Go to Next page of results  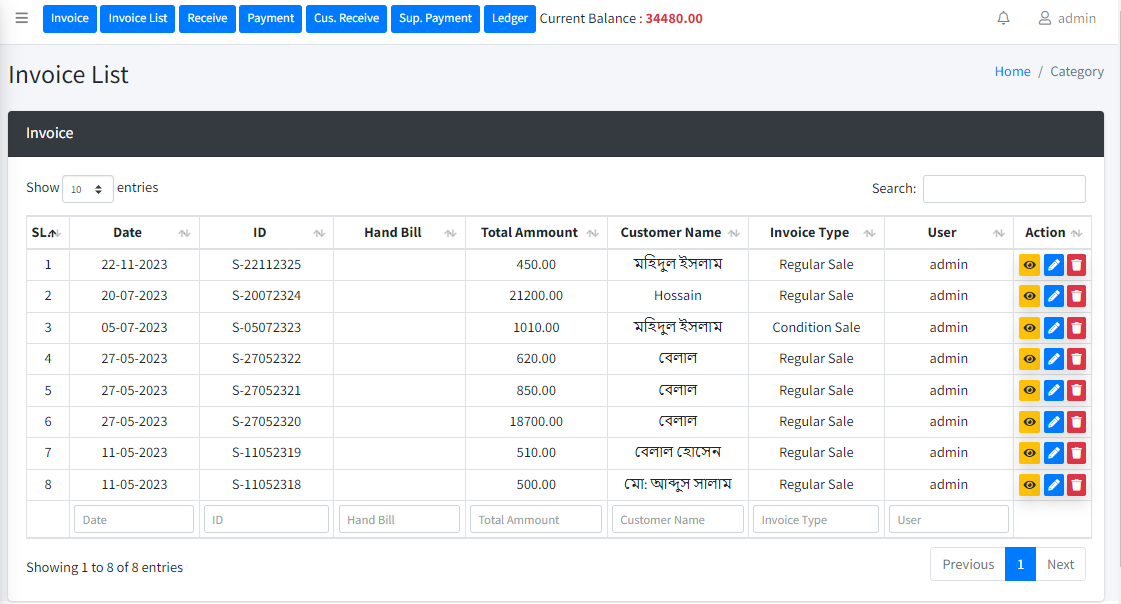pyautogui.click(x=1060, y=564)
